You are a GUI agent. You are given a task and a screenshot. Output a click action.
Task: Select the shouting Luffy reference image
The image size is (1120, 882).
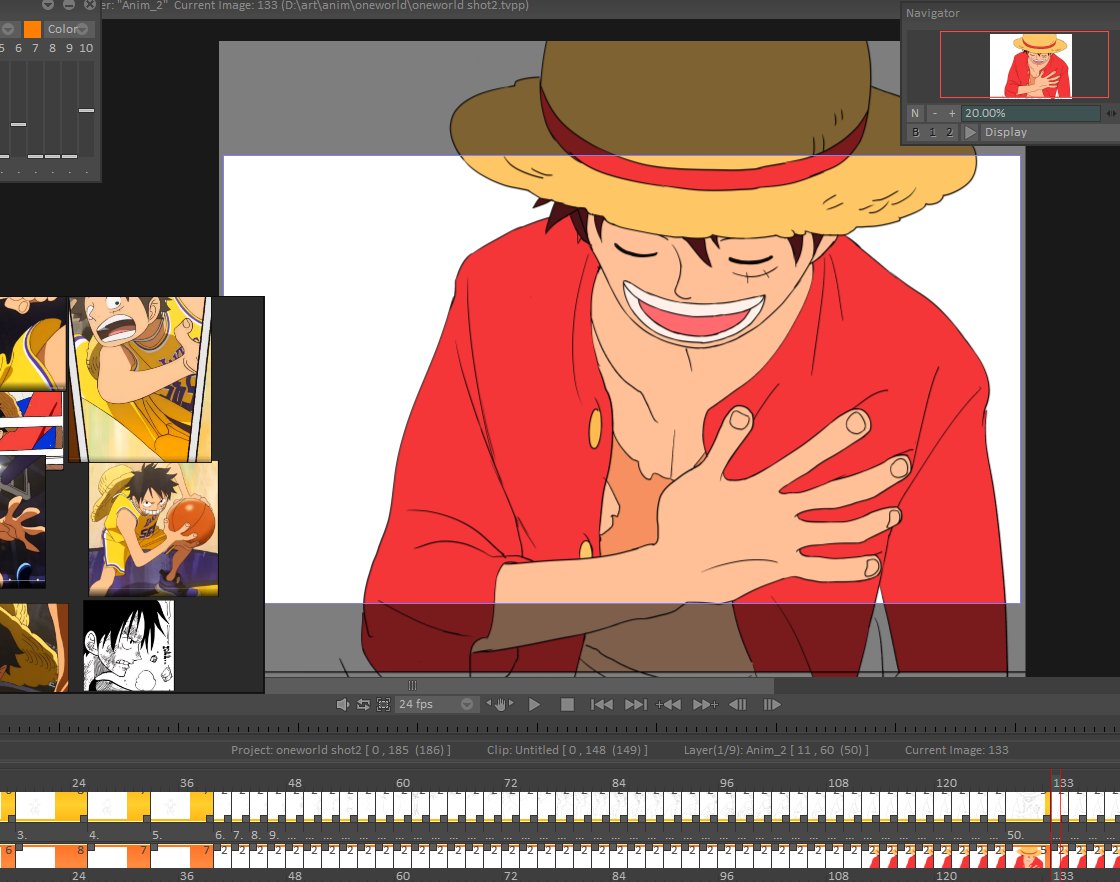(140, 379)
